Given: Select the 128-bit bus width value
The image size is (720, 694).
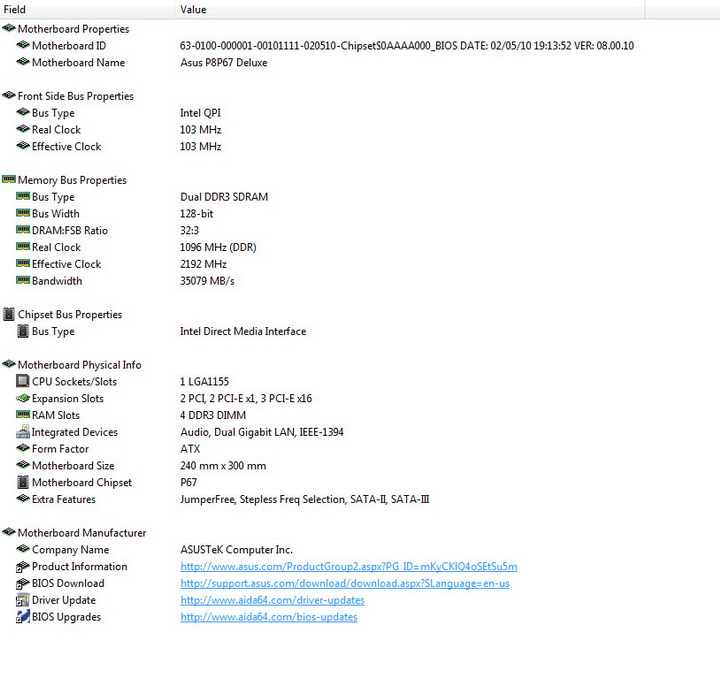Looking at the screenshot, I should pos(197,214).
